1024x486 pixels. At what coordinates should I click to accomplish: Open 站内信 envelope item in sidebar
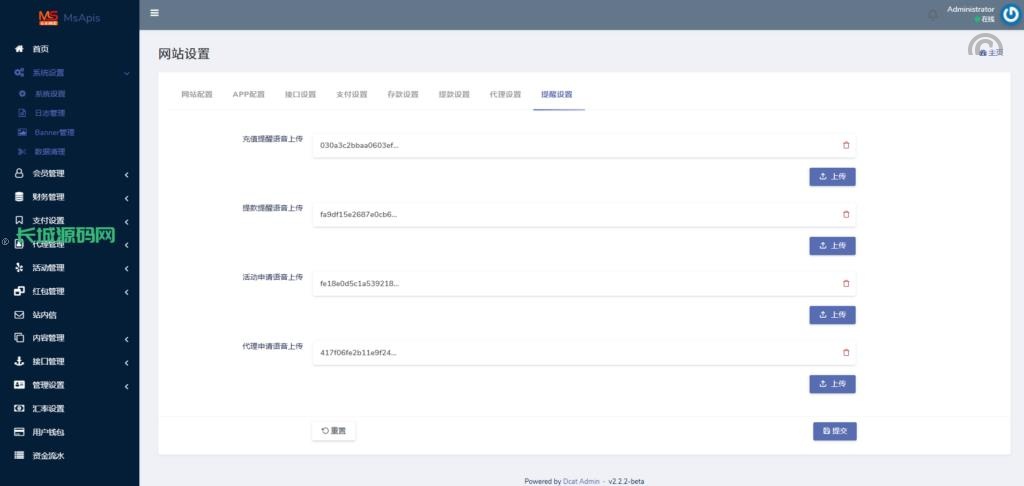[47, 314]
